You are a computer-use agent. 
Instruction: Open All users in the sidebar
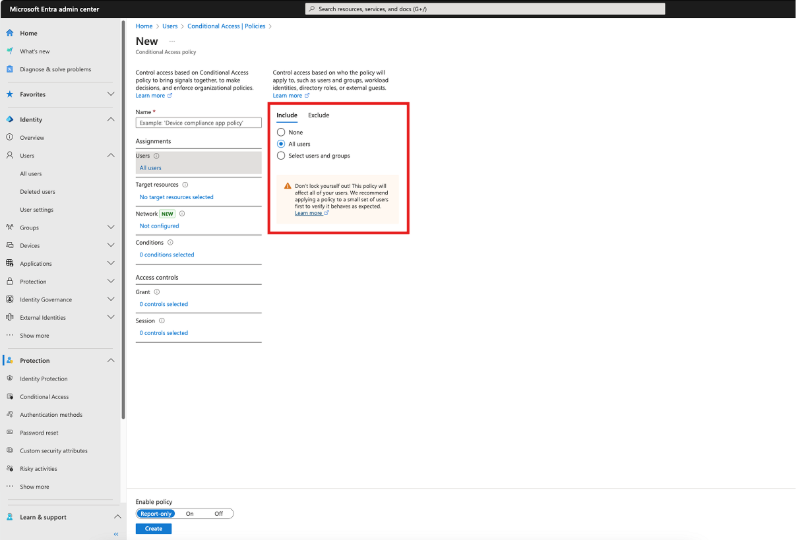pos(31,173)
